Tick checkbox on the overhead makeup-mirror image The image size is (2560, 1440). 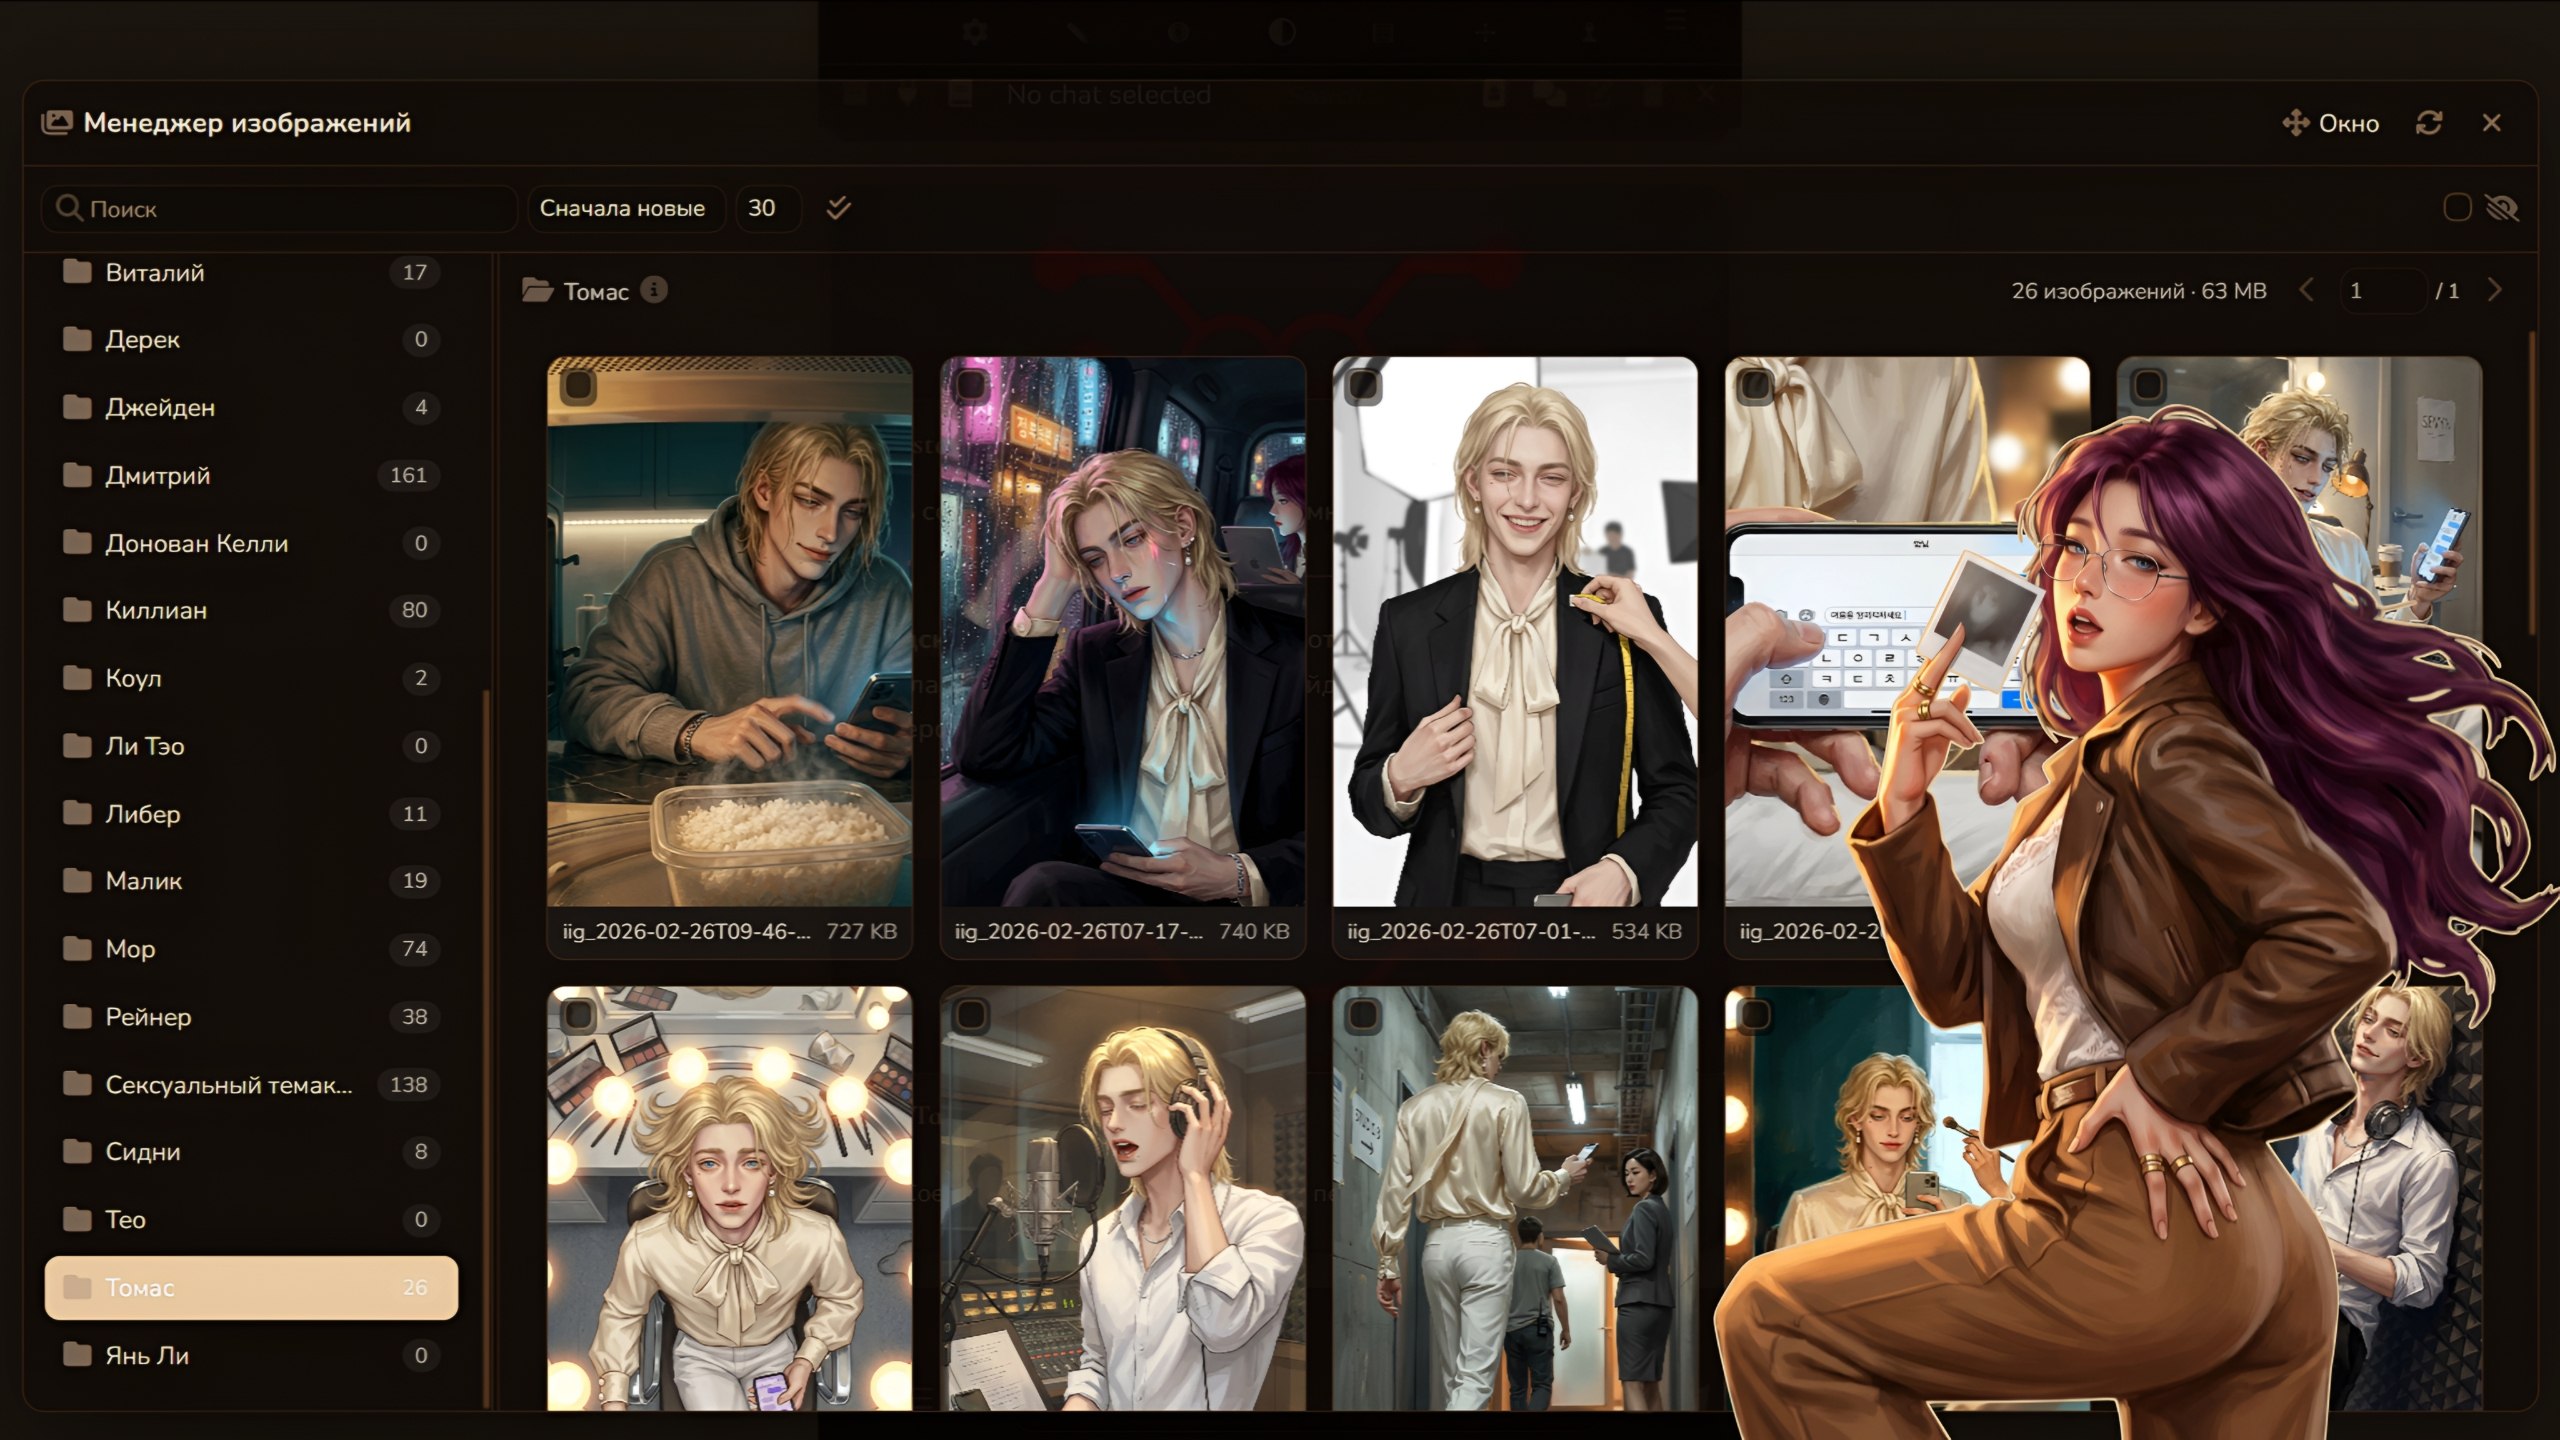(578, 1016)
